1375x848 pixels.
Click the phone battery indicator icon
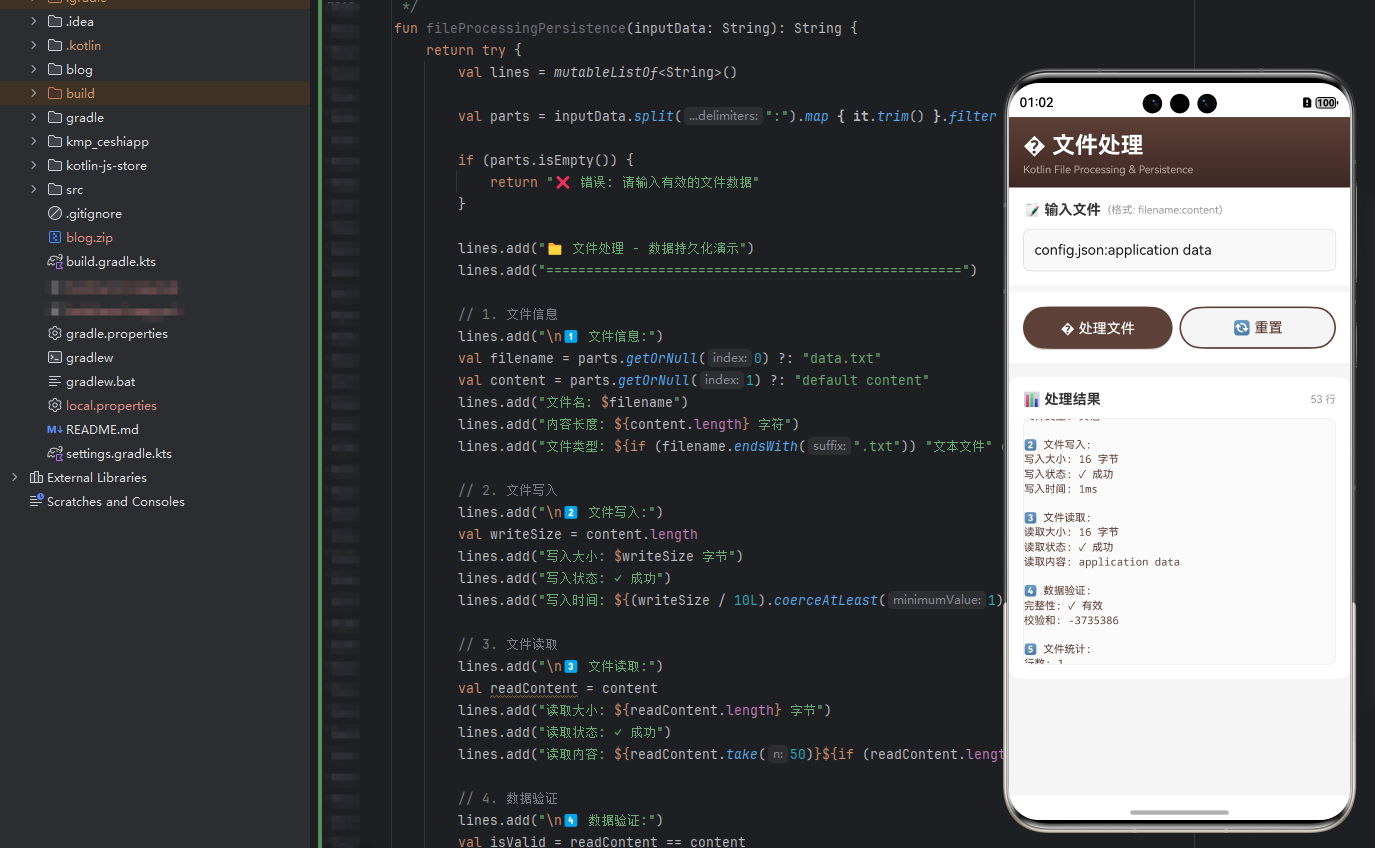(x=1326, y=103)
